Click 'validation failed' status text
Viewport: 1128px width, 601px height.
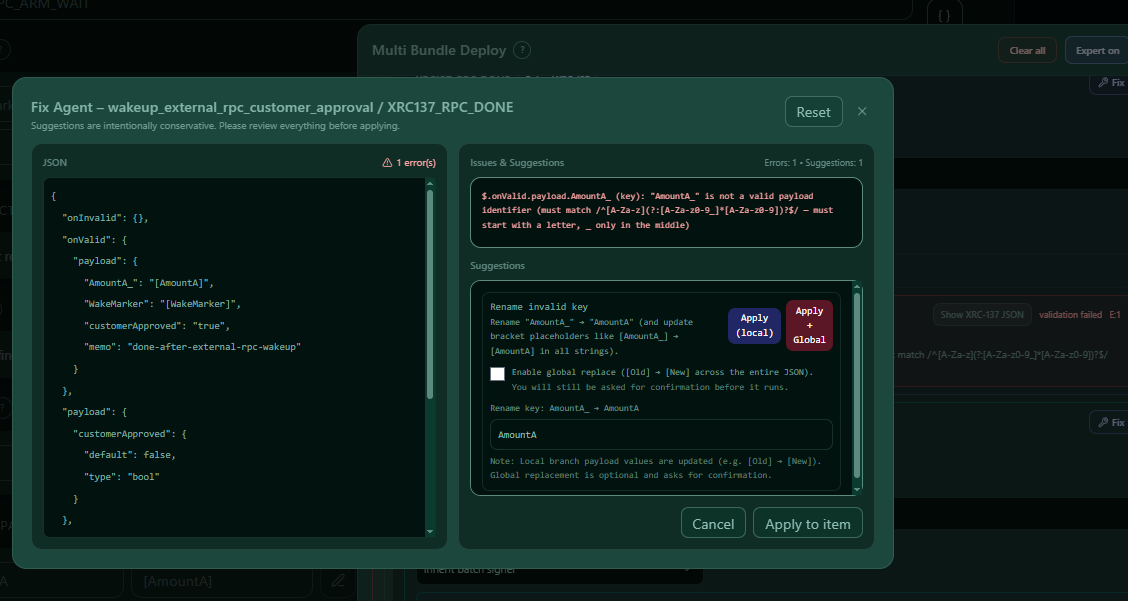point(1070,315)
